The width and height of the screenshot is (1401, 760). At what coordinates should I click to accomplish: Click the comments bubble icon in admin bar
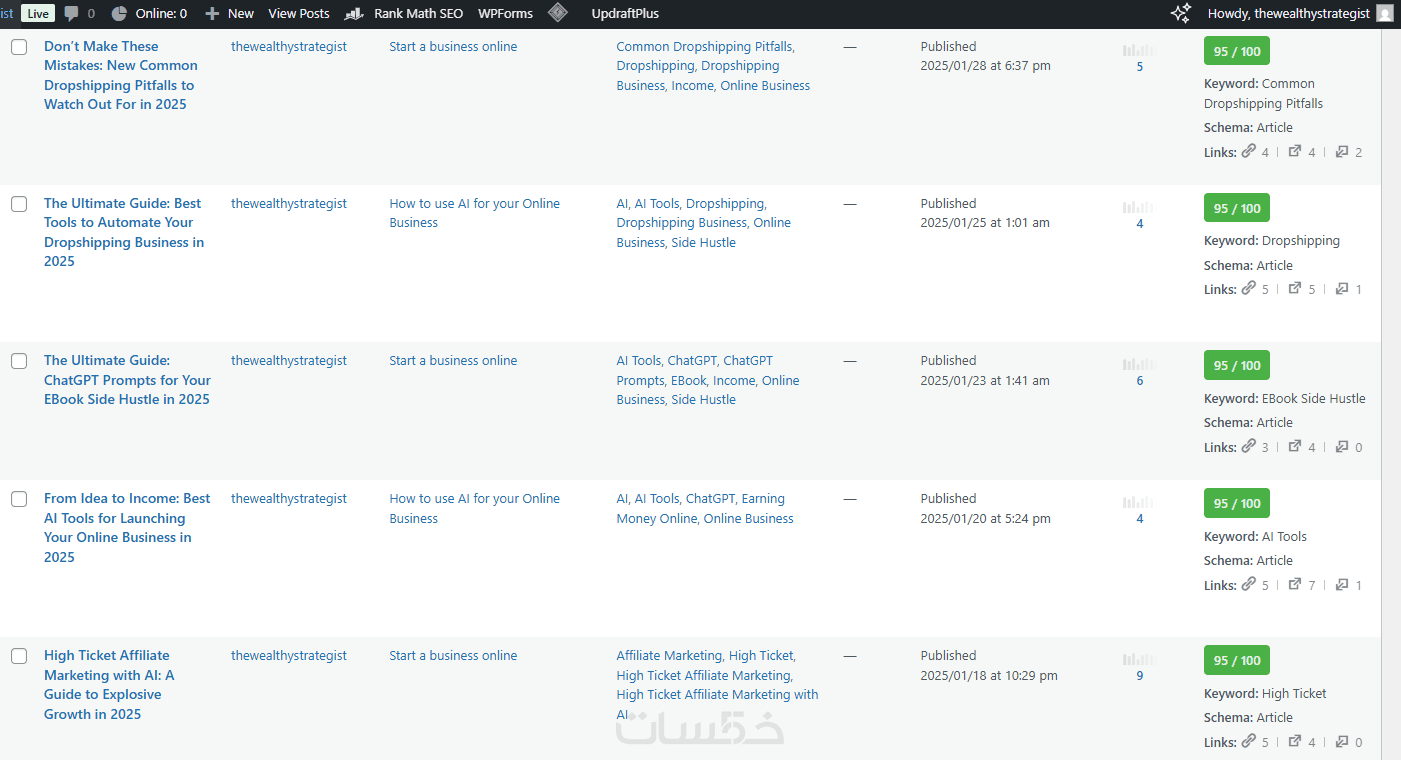pos(71,14)
